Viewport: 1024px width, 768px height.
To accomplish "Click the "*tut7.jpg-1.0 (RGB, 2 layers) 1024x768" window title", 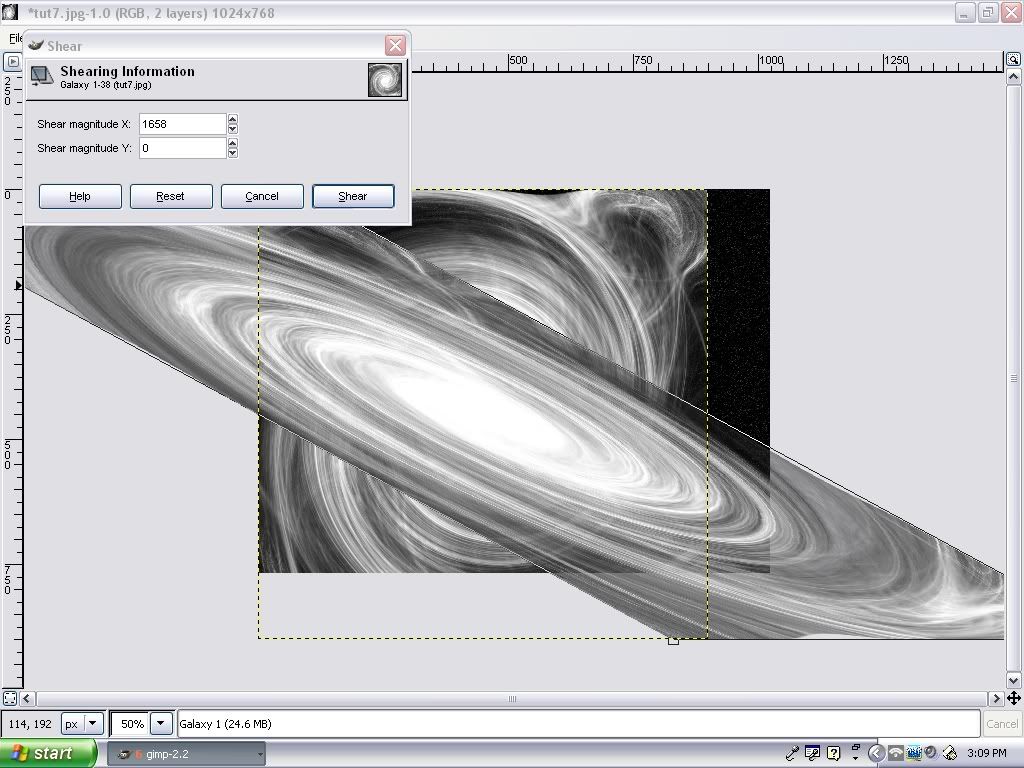I will [151, 13].
